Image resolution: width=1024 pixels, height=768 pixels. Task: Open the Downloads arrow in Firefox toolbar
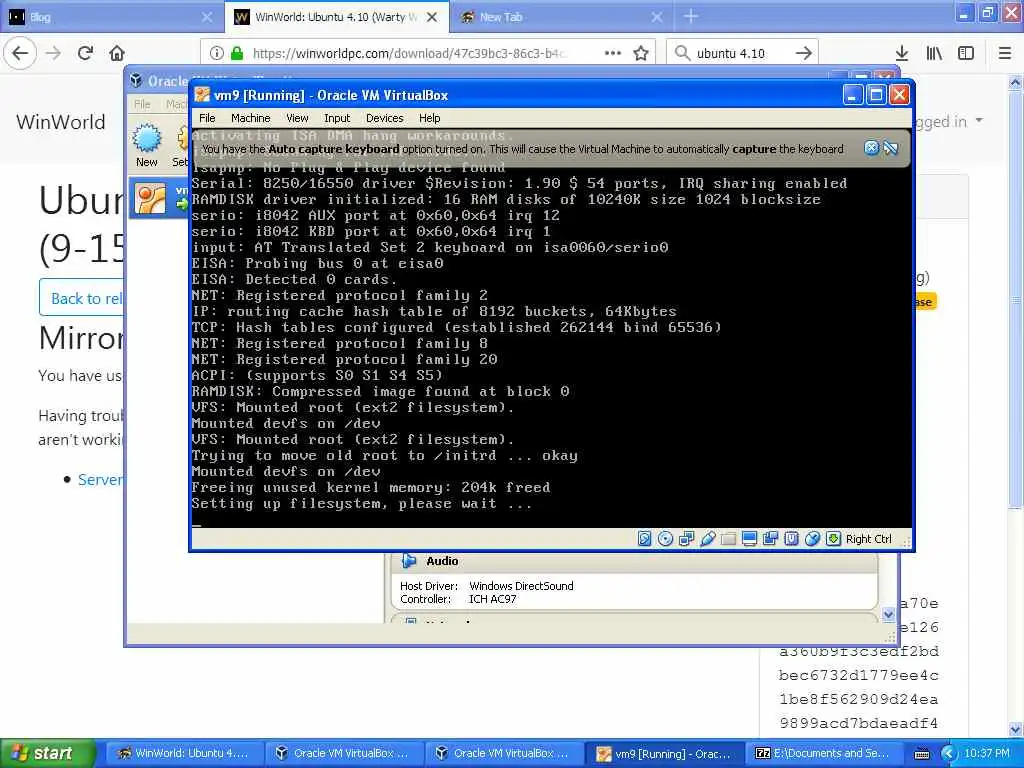click(902, 53)
